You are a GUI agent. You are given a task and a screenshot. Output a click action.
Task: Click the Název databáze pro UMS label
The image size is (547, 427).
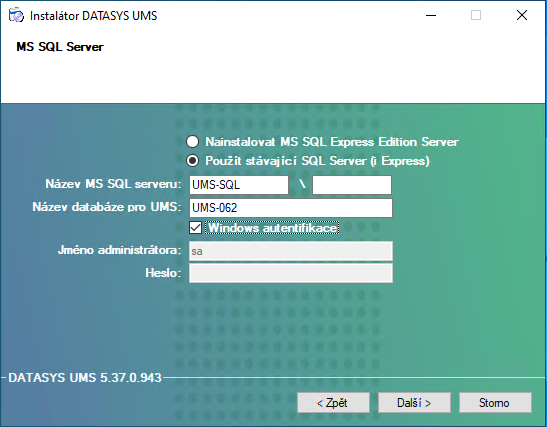(107, 207)
